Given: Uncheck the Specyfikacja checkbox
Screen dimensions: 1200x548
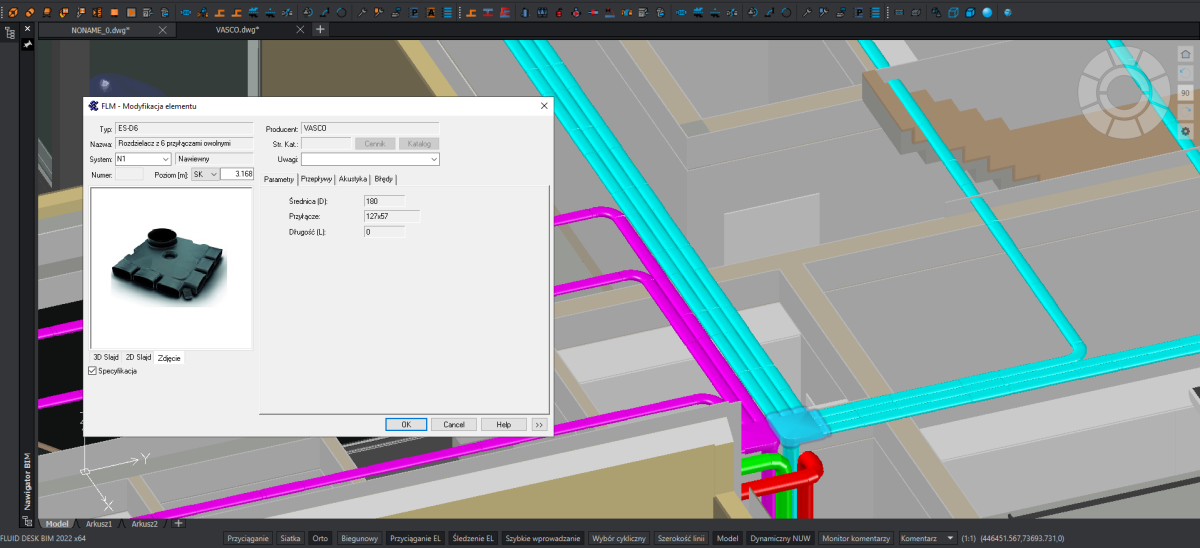Looking at the screenshot, I should (93, 371).
